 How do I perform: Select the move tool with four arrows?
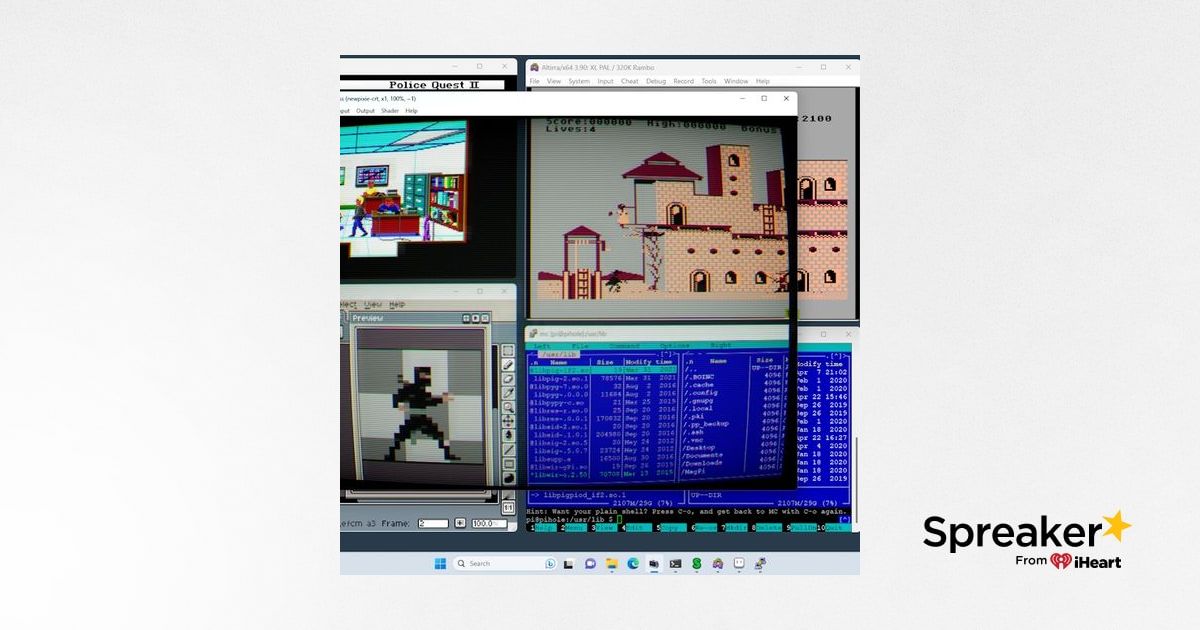pos(508,421)
